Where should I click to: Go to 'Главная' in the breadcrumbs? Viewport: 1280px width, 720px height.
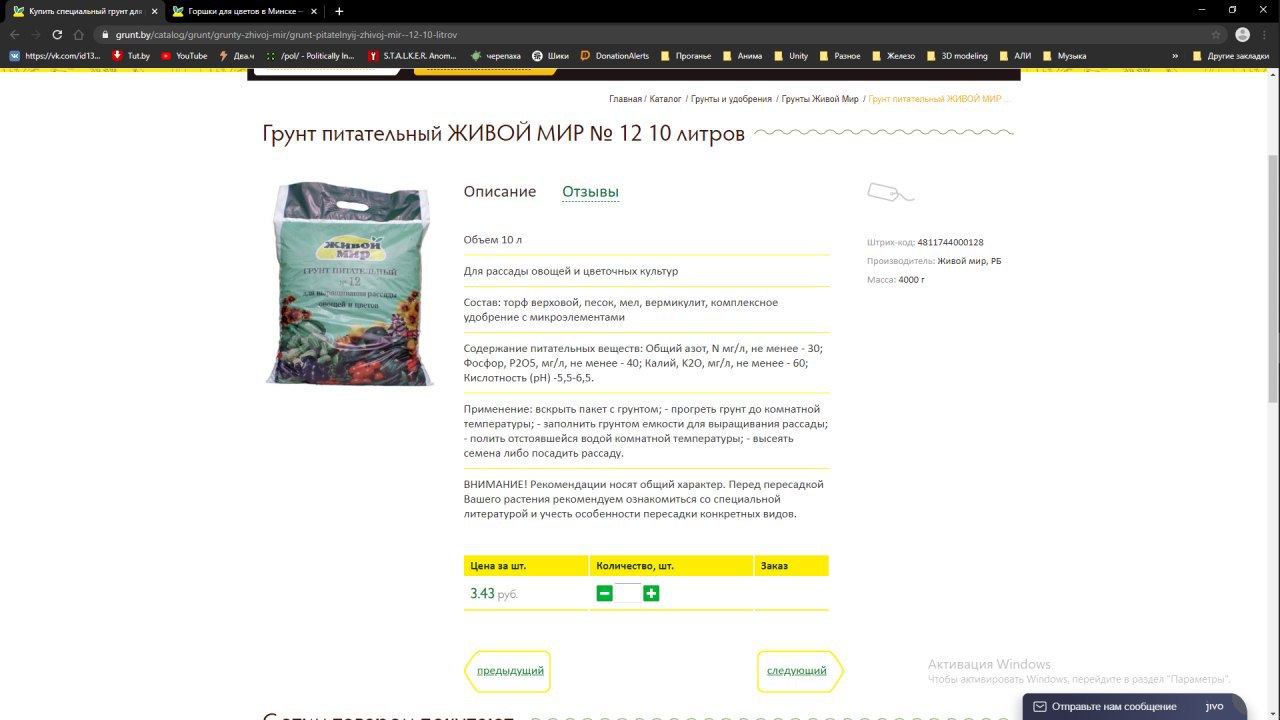coord(625,99)
